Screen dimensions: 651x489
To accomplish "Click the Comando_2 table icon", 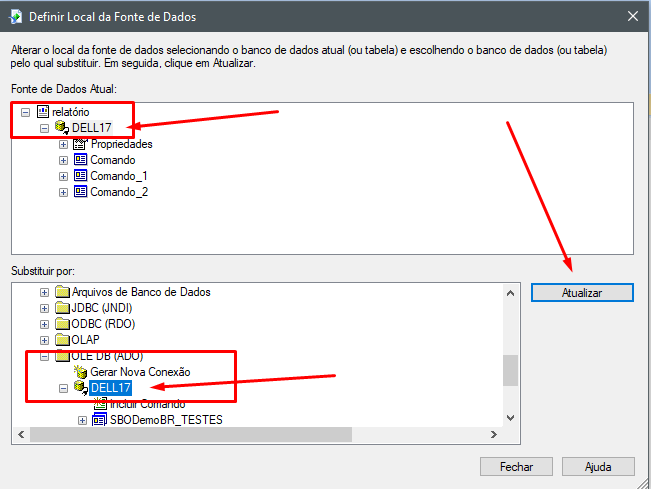I will tap(80, 192).
